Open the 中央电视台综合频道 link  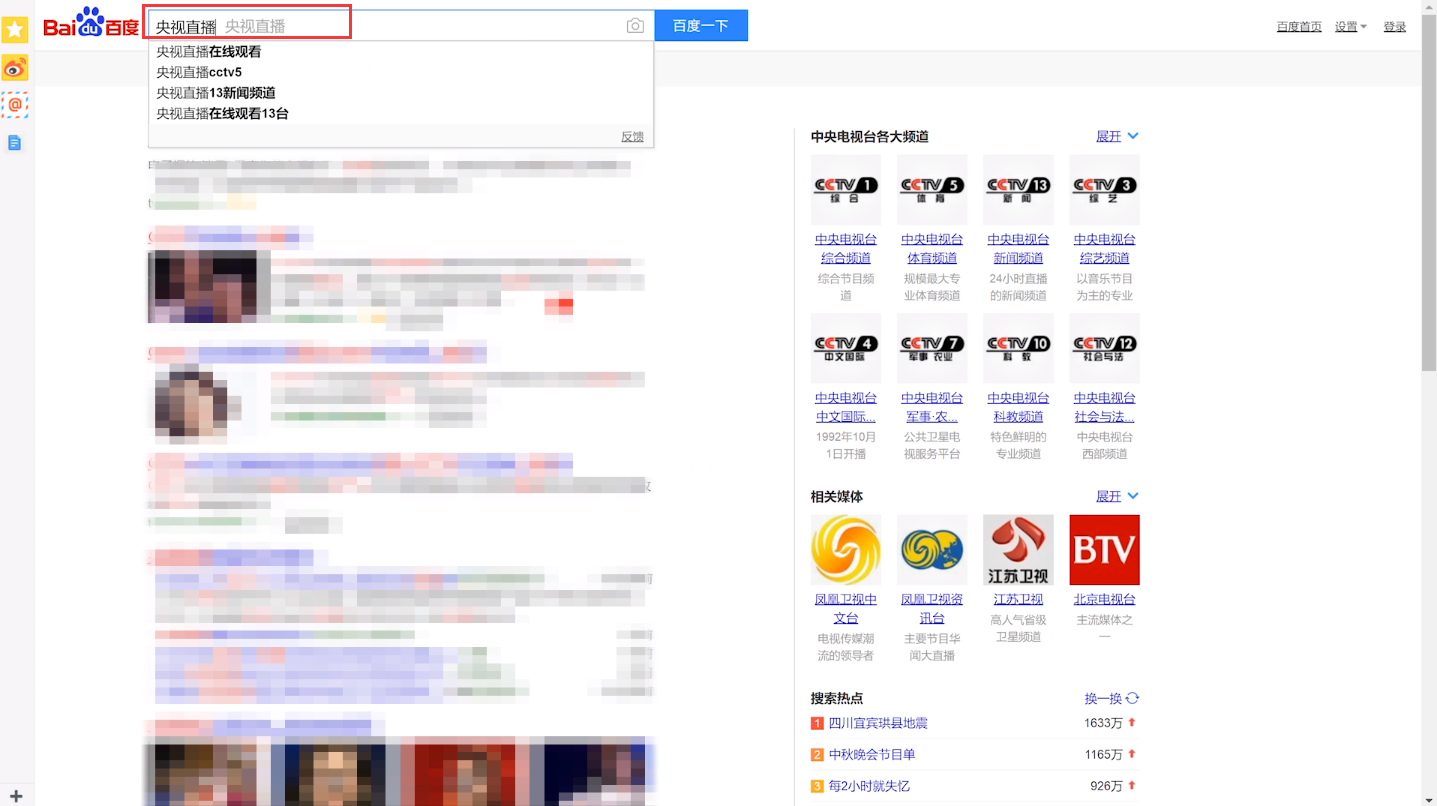(x=846, y=249)
